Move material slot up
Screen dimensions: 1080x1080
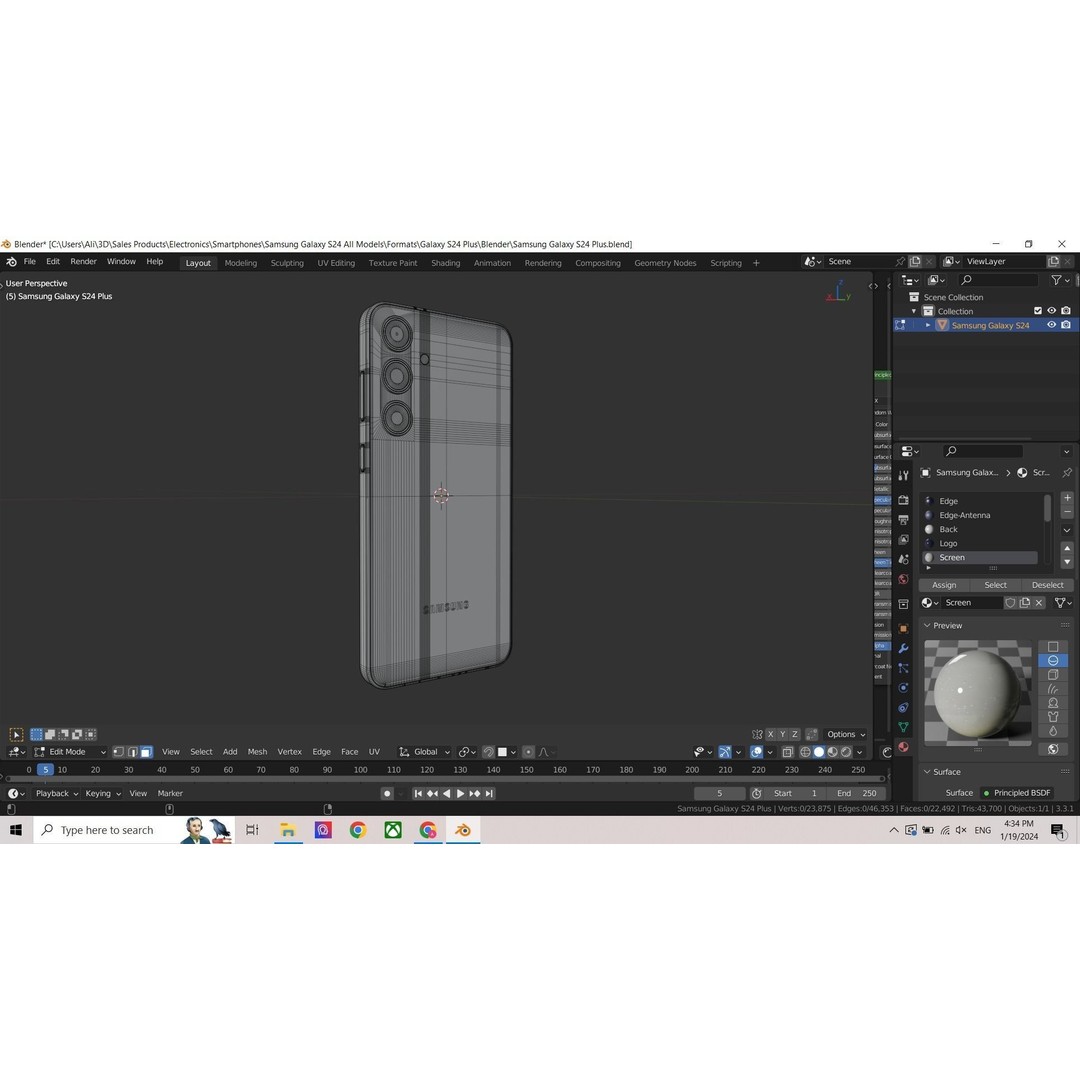point(1067,548)
